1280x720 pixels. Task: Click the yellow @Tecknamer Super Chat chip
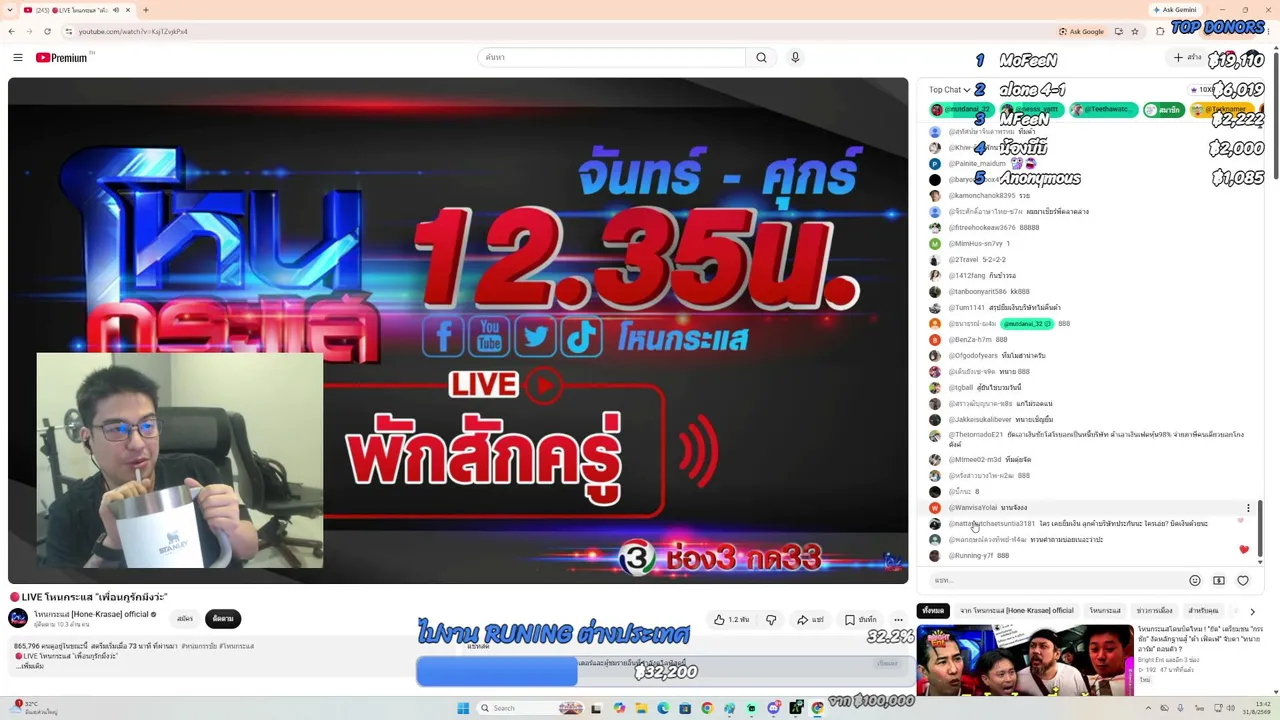[x=1222, y=110]
